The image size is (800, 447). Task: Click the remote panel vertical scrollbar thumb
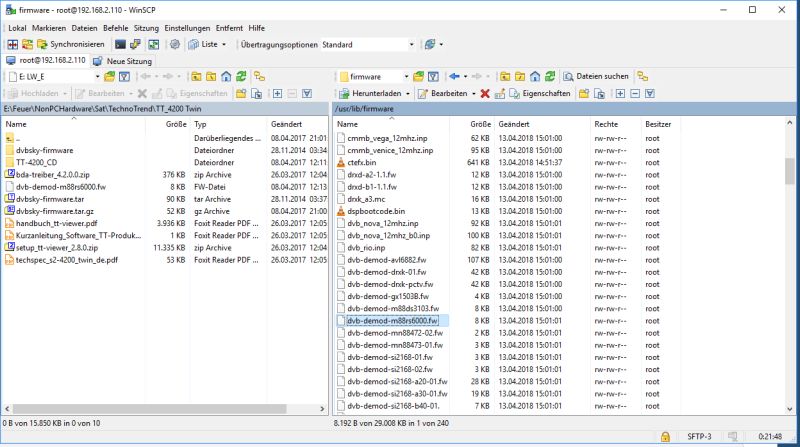790,171
